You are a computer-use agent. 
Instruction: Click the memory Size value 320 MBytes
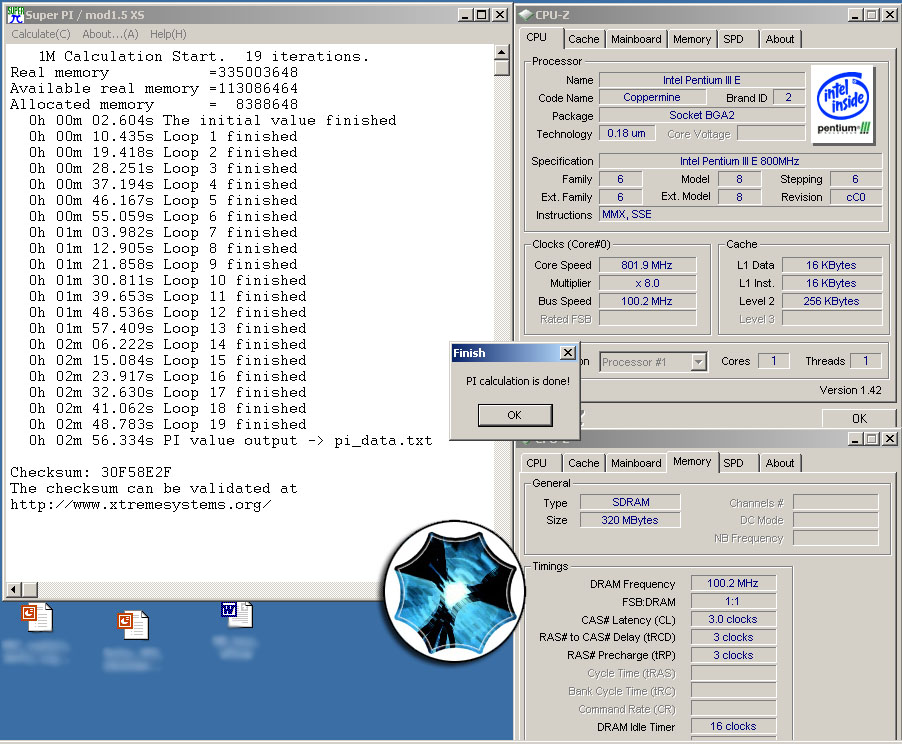pyautogui.click(x=630, y=520)
